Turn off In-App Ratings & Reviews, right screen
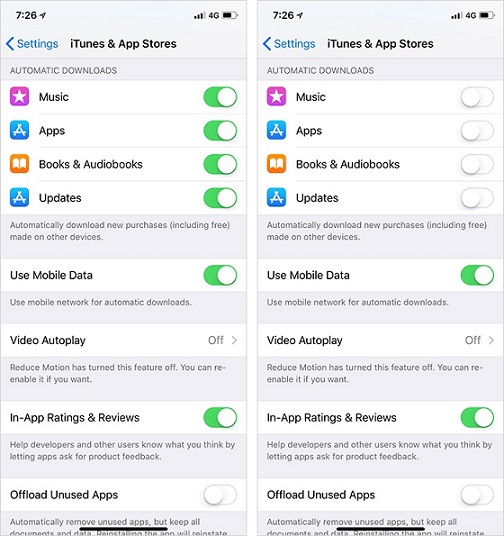Image resolution: width=504 pixels, height=536 pixels. (x=477, y=417)
